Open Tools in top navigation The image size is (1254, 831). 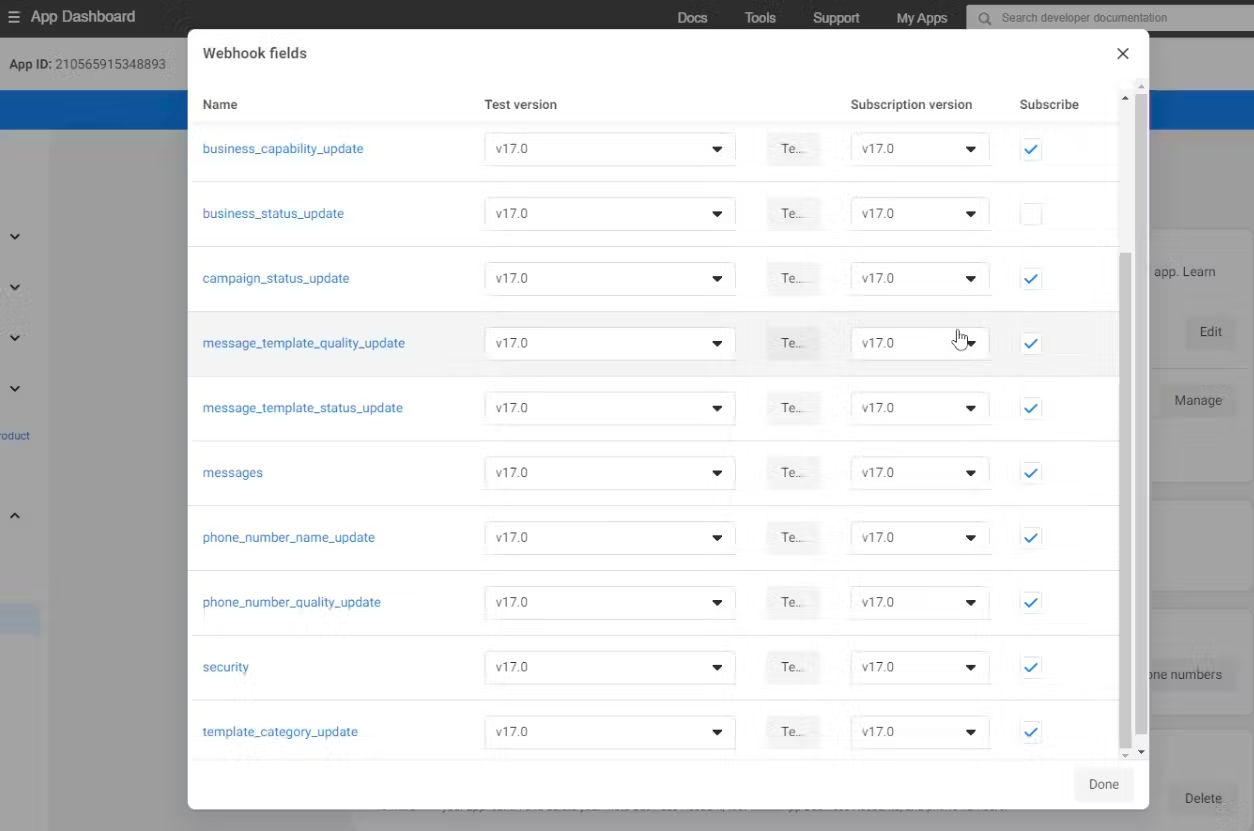pyautogui.click(x=760, y=18)
